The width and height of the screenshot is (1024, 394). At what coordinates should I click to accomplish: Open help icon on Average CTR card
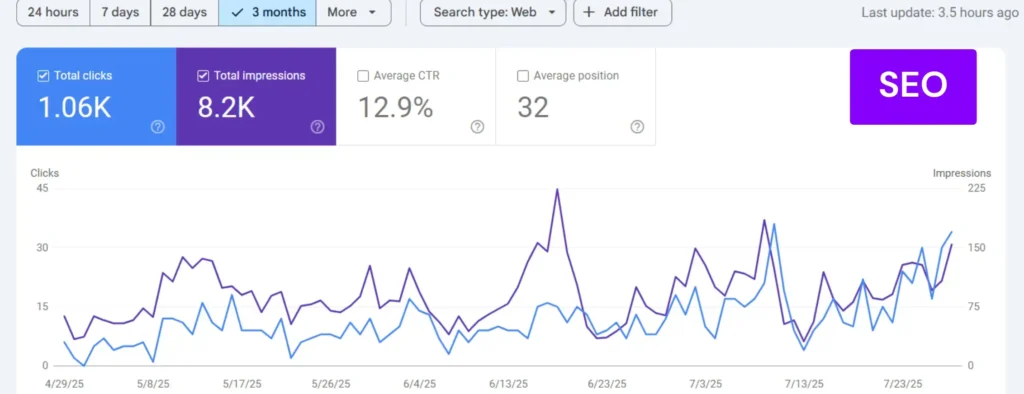tap(477, 127)
